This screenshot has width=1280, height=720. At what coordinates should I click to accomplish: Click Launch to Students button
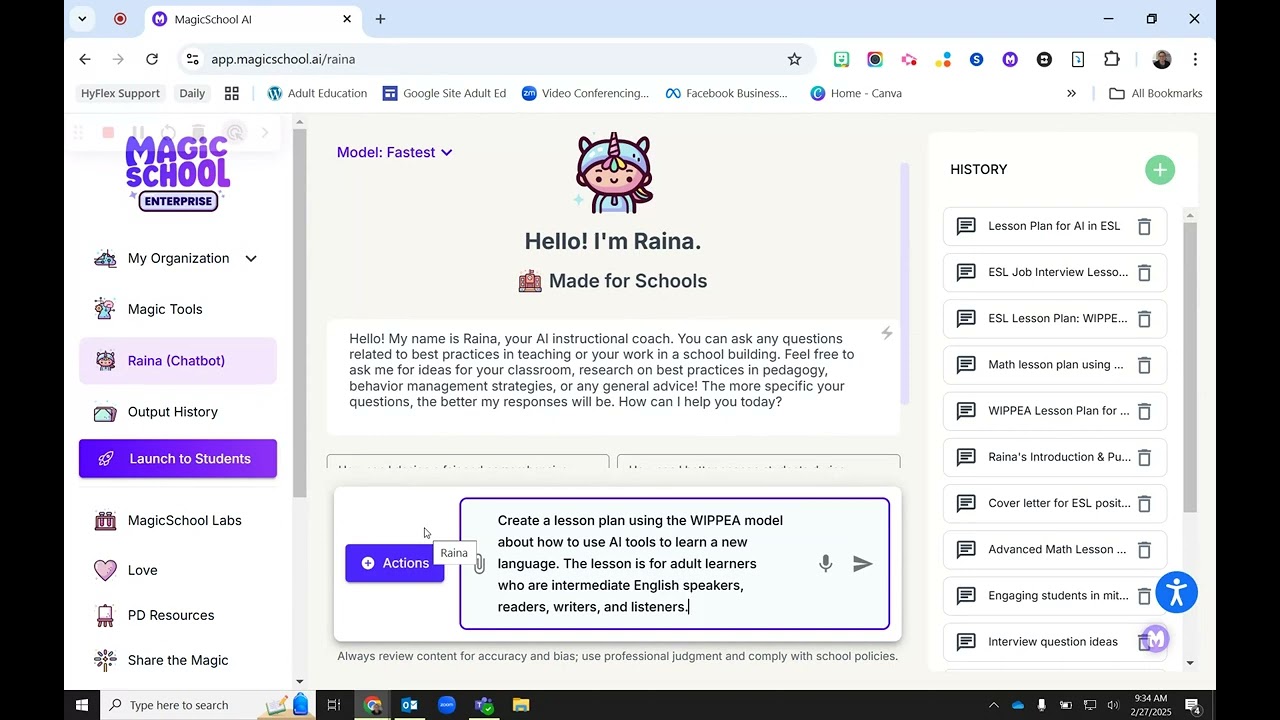(x=178, y=459)
